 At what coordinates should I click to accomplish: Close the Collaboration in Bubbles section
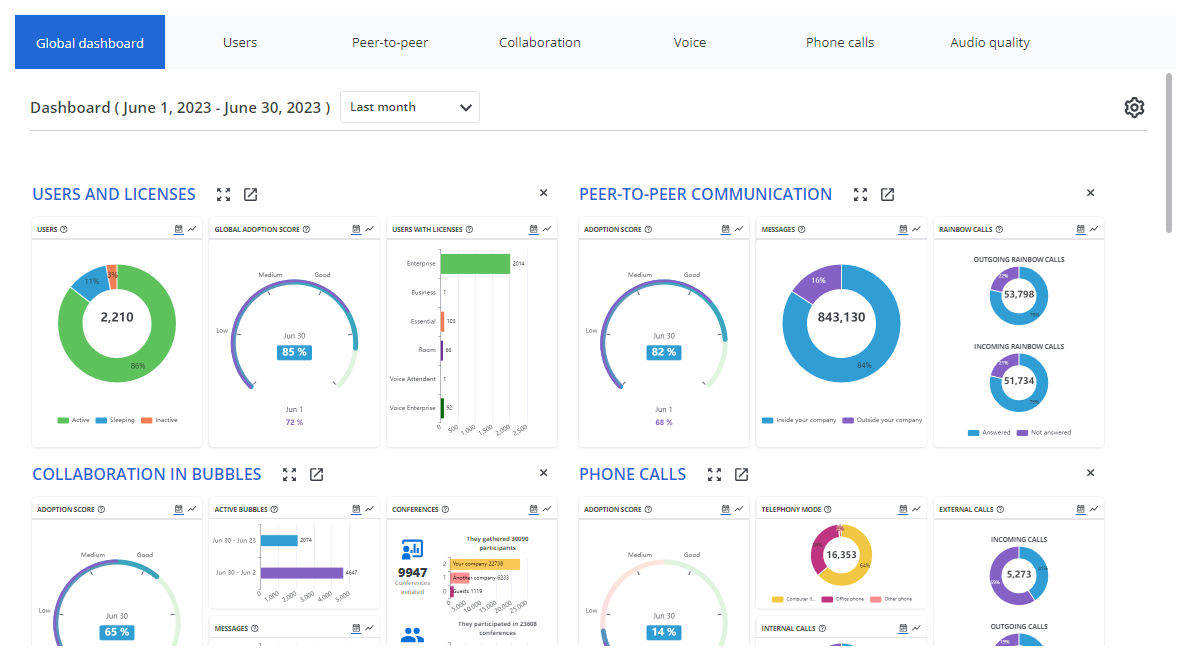tap(543, 473)
